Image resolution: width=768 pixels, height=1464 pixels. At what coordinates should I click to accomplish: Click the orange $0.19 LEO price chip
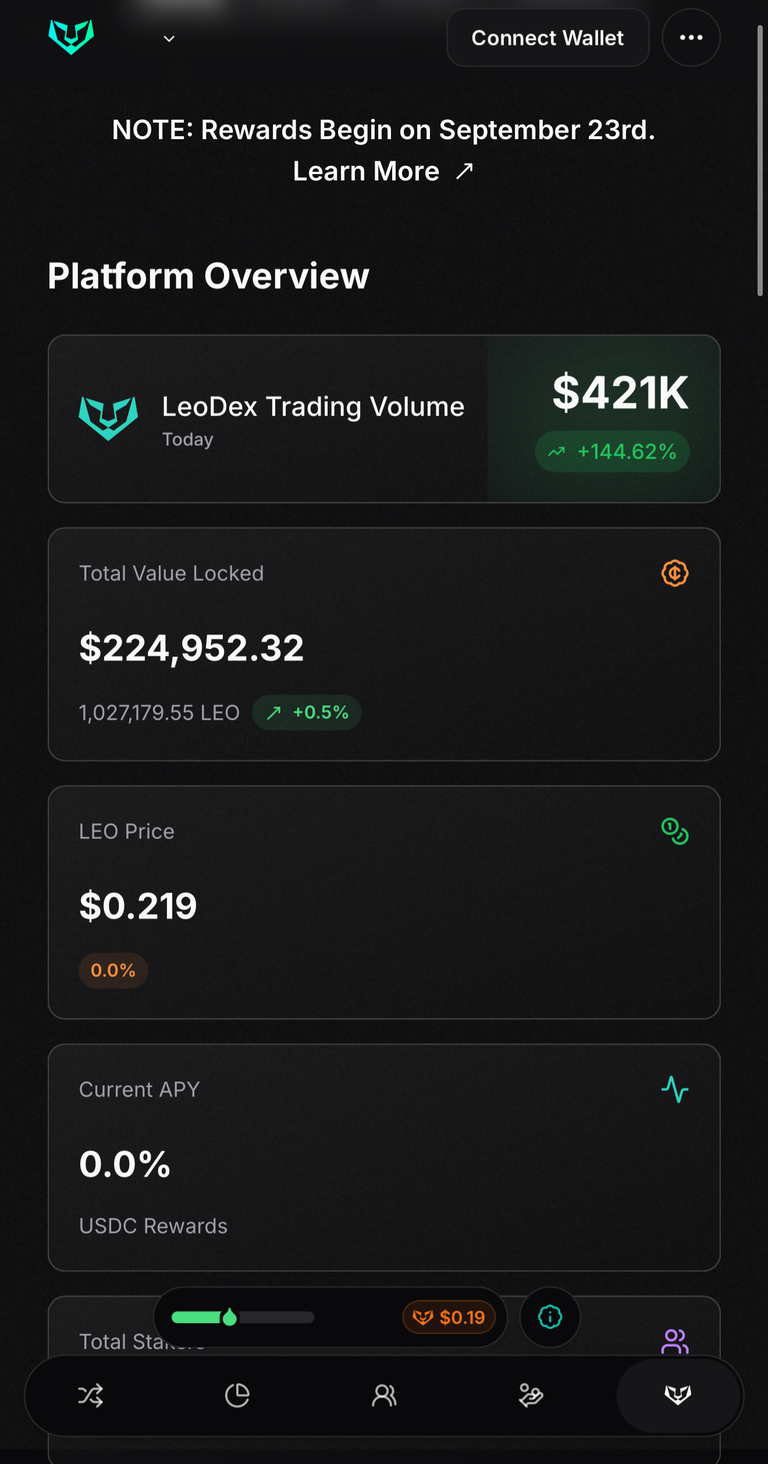[449, 1317]
